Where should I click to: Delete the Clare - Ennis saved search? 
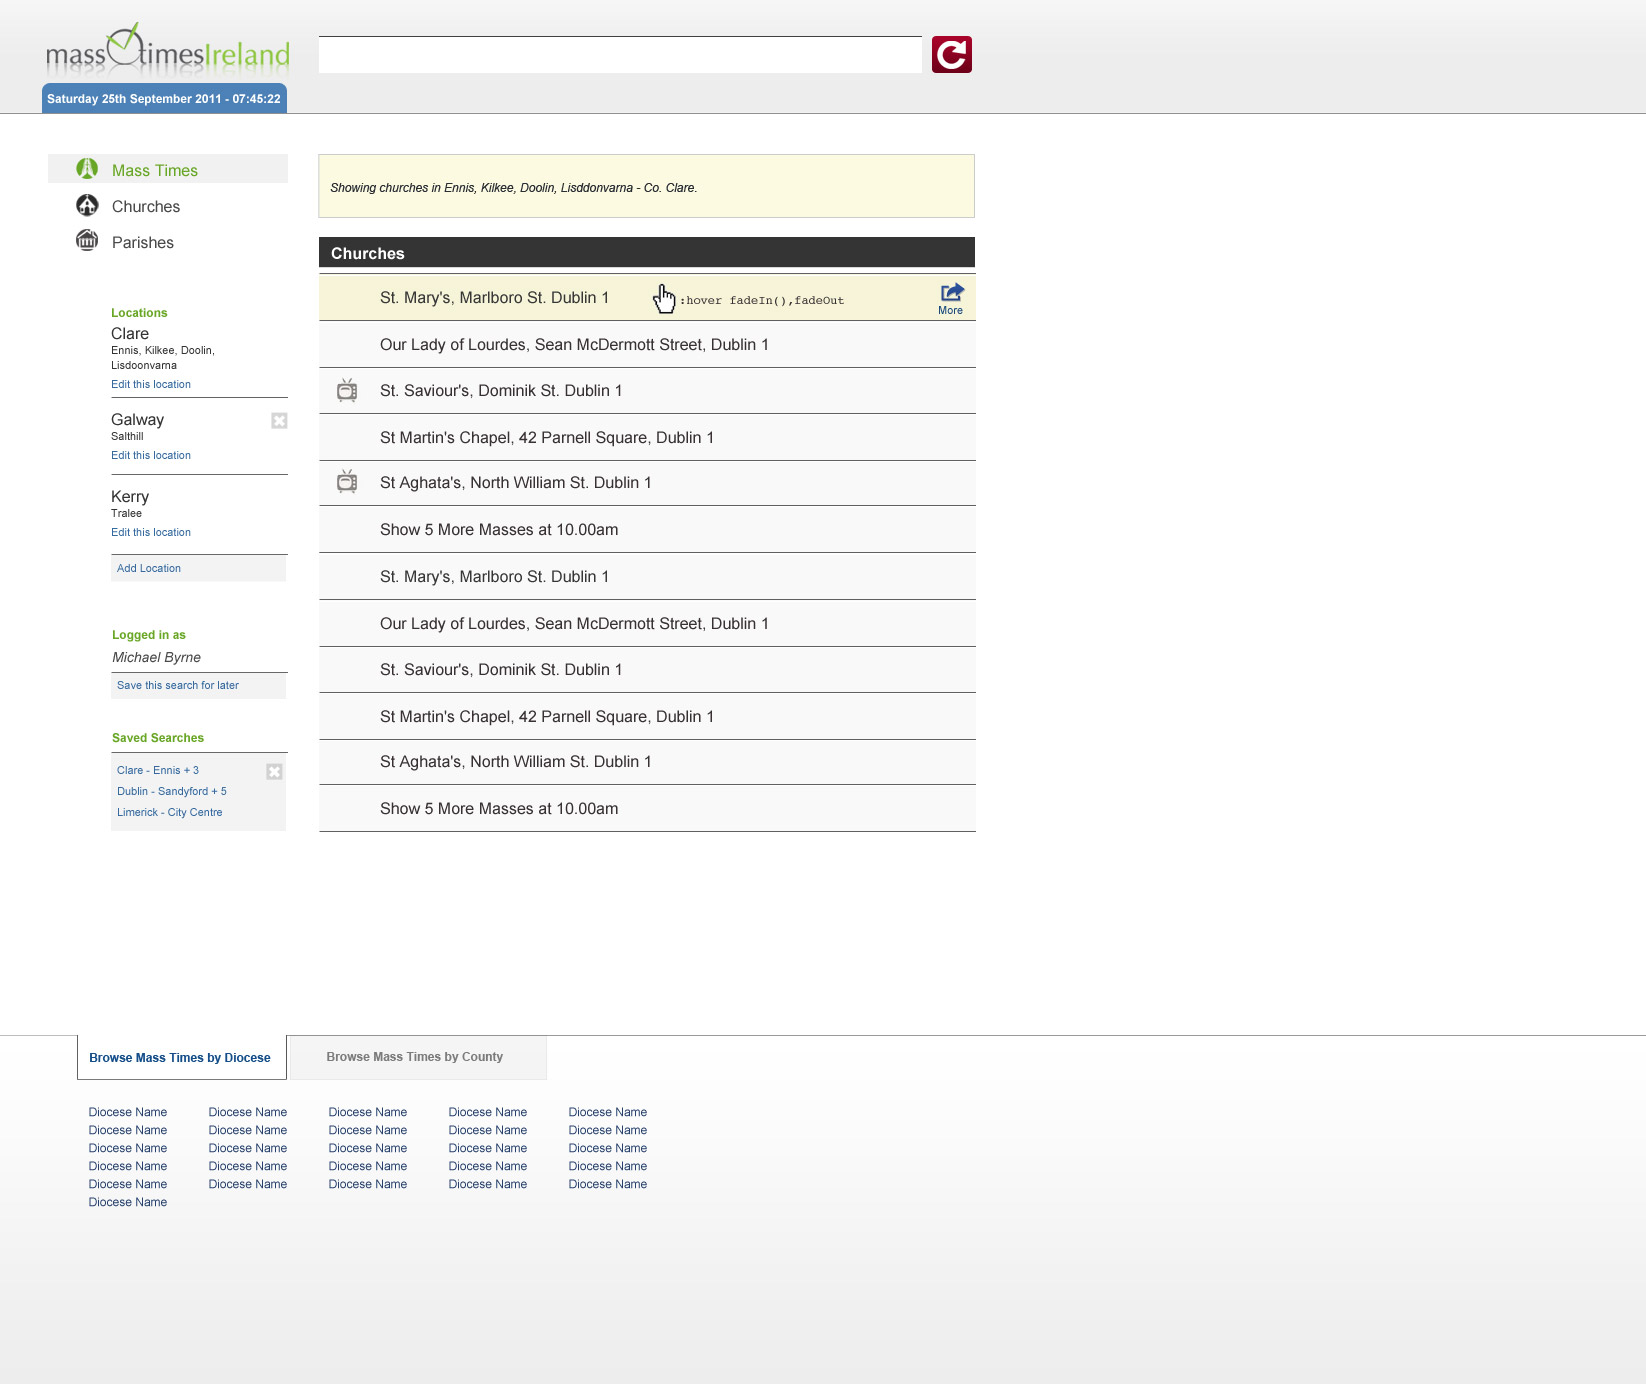tap(274, 771)
